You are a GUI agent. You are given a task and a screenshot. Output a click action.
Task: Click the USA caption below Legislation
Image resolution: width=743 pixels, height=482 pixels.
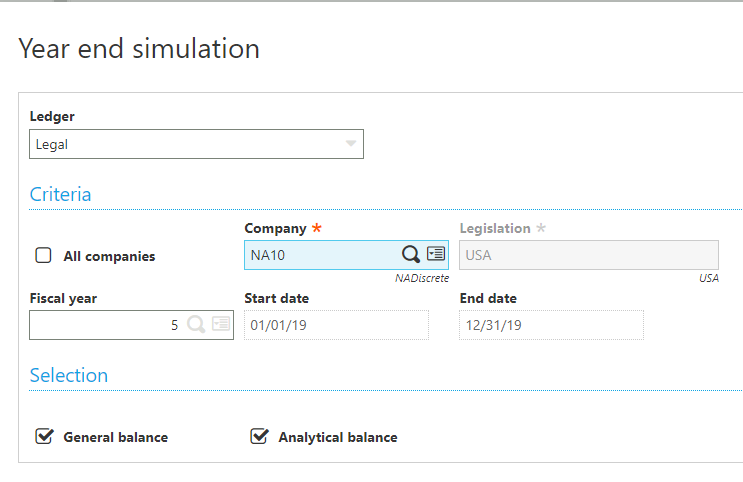[x=708, y=278]
